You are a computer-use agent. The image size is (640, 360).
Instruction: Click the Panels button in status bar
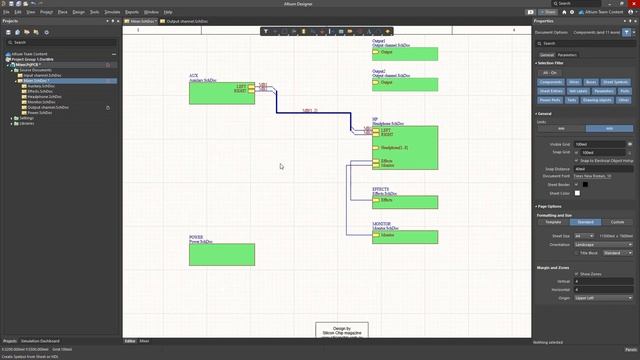pyautogui.click(x=631, y=350)
